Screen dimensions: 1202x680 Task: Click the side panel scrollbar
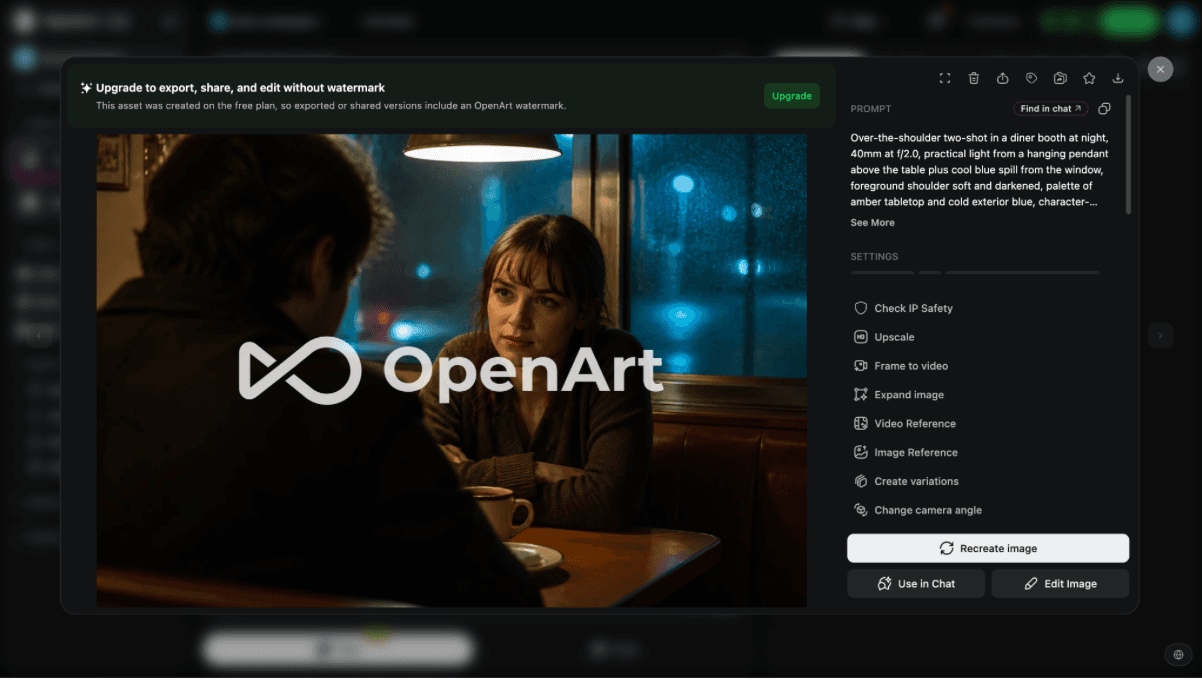click(x=1130, y=153)
